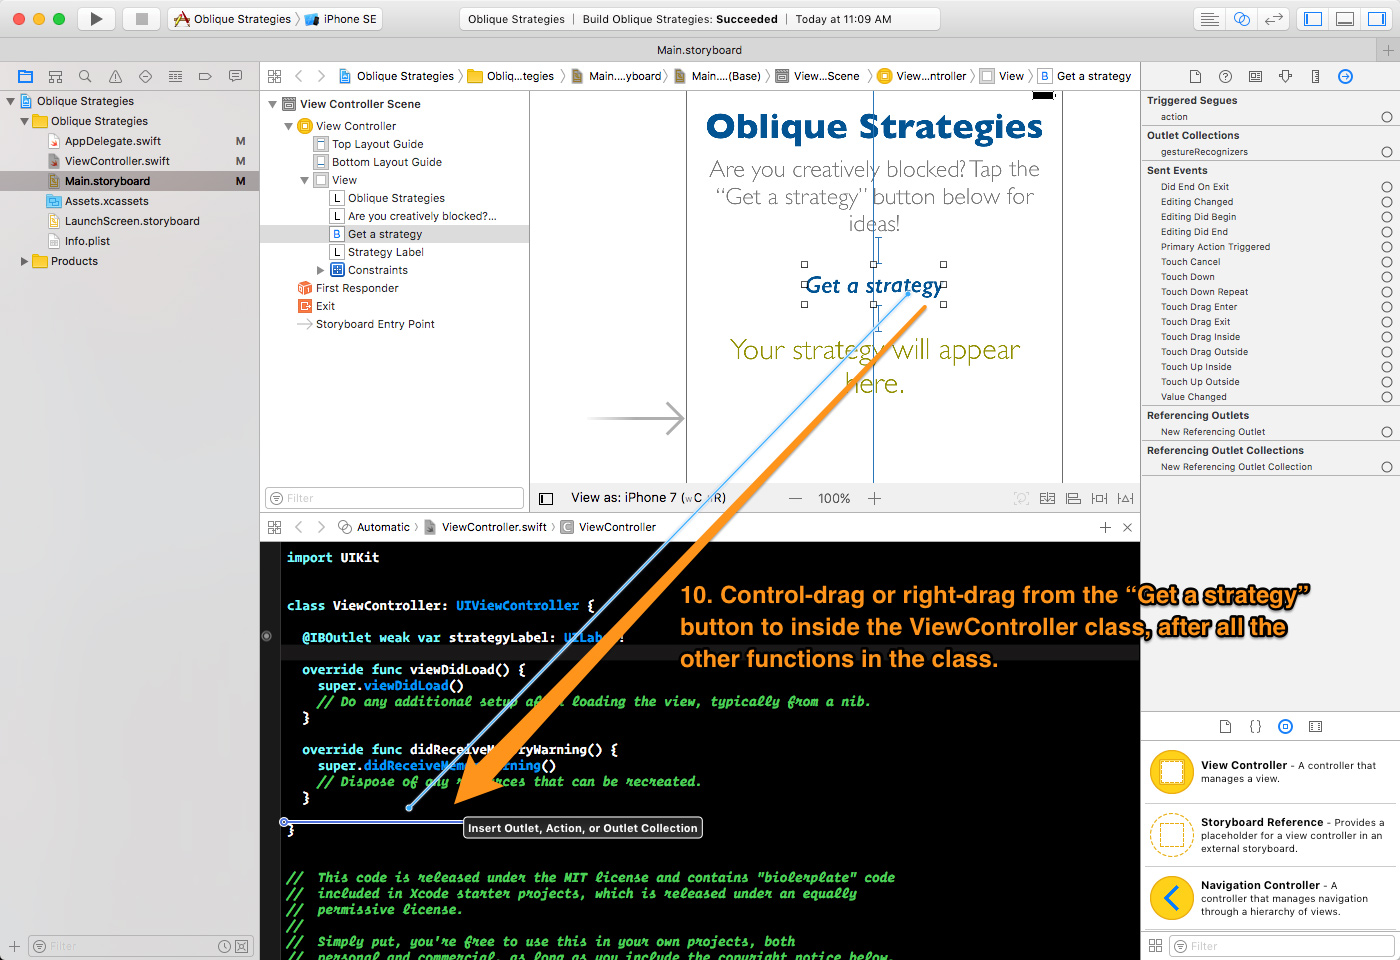Click View as: iPhone 7 button

pos(648,498)
